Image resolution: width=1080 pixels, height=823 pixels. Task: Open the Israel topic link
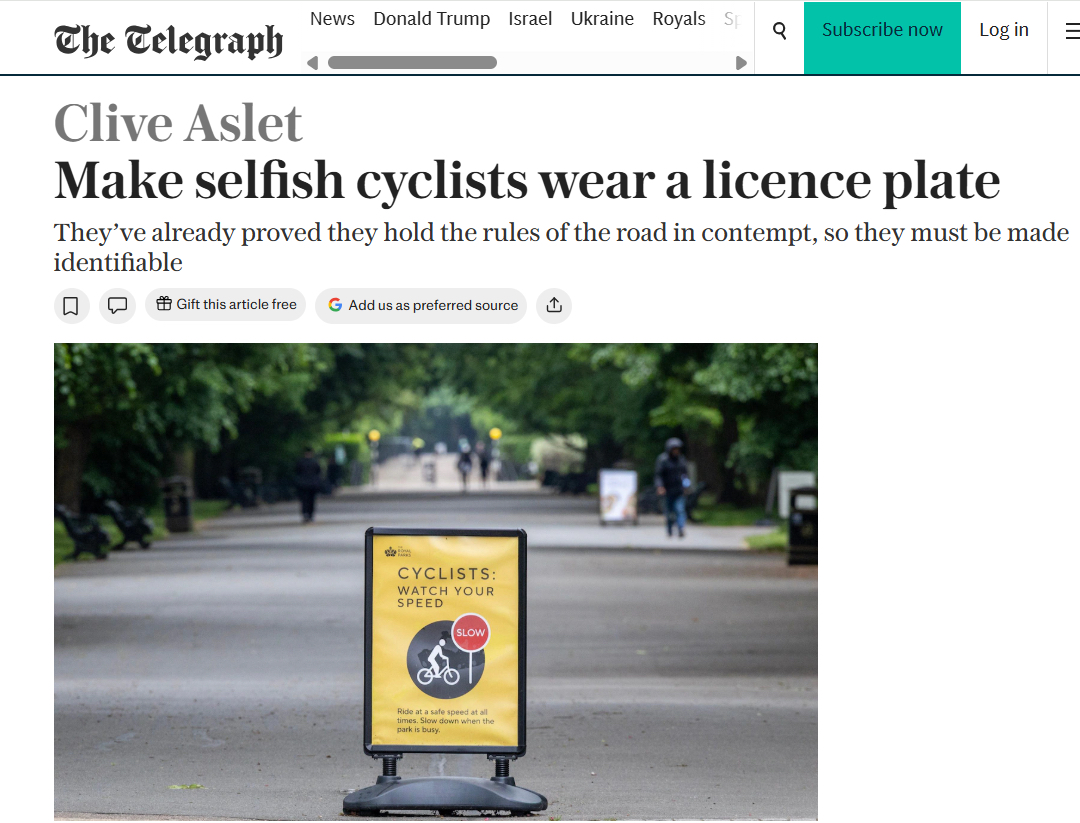[x=530, y=19]
